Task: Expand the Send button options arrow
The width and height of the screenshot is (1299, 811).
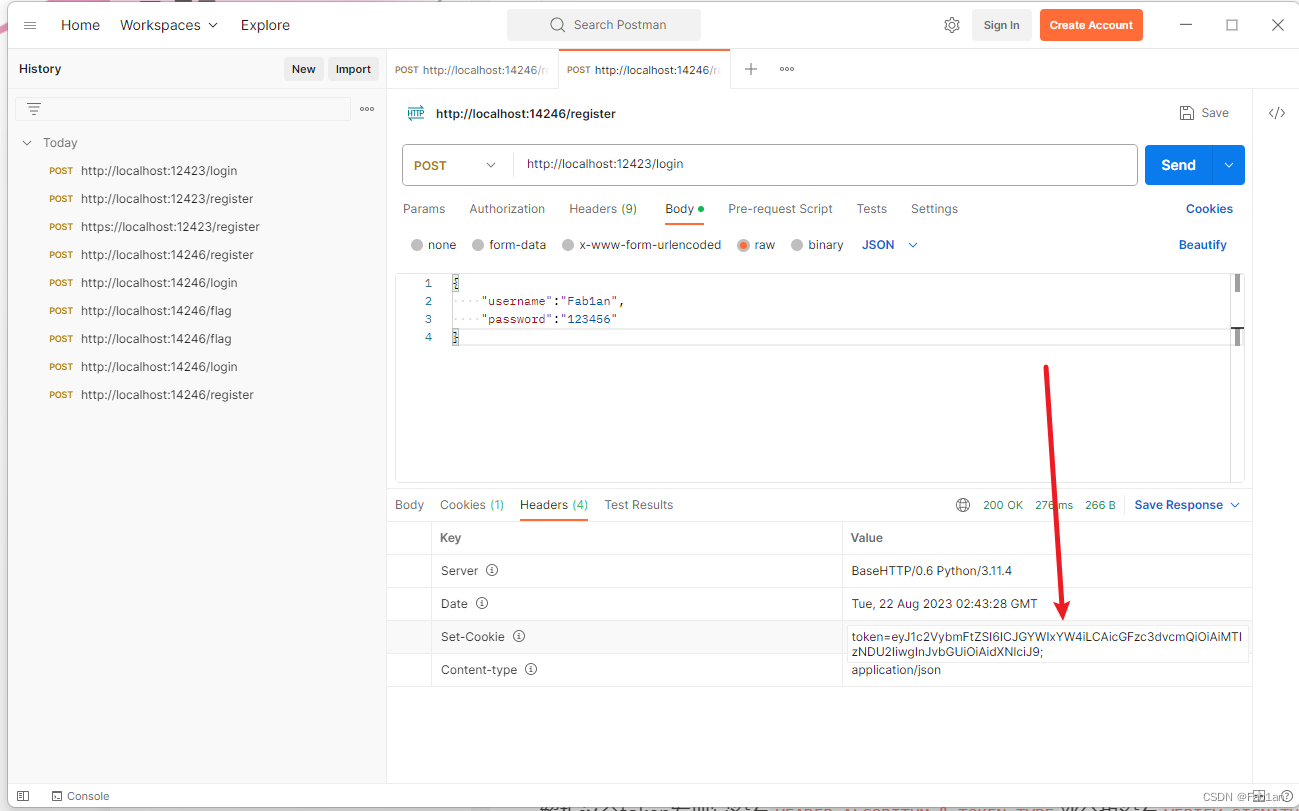Action: pyautogui.click(x=1229, y=165)
